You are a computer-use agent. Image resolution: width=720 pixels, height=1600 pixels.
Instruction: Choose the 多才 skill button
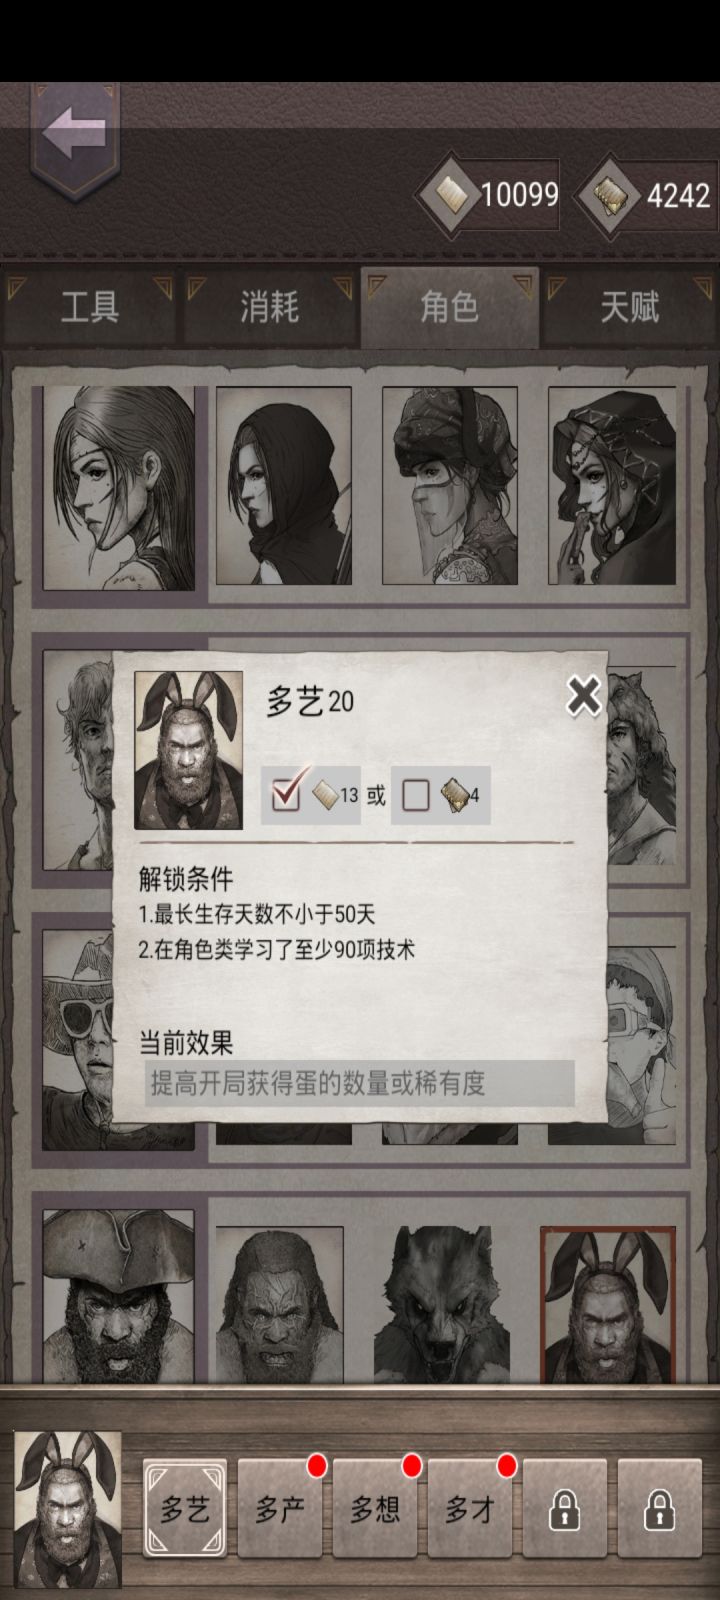point(470,1508)
